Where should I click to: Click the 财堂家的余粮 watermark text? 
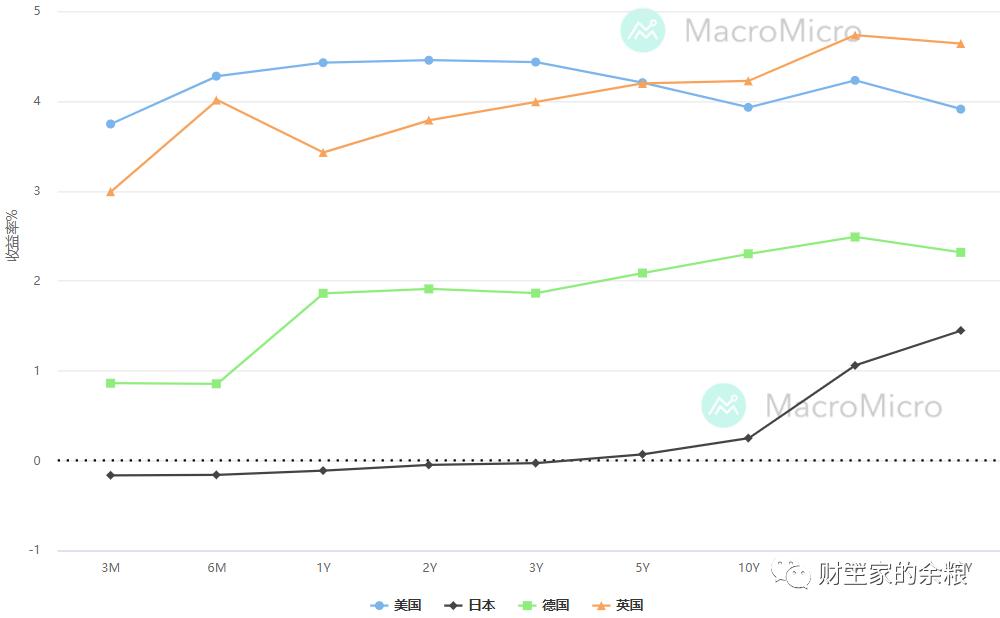(893, 573)
